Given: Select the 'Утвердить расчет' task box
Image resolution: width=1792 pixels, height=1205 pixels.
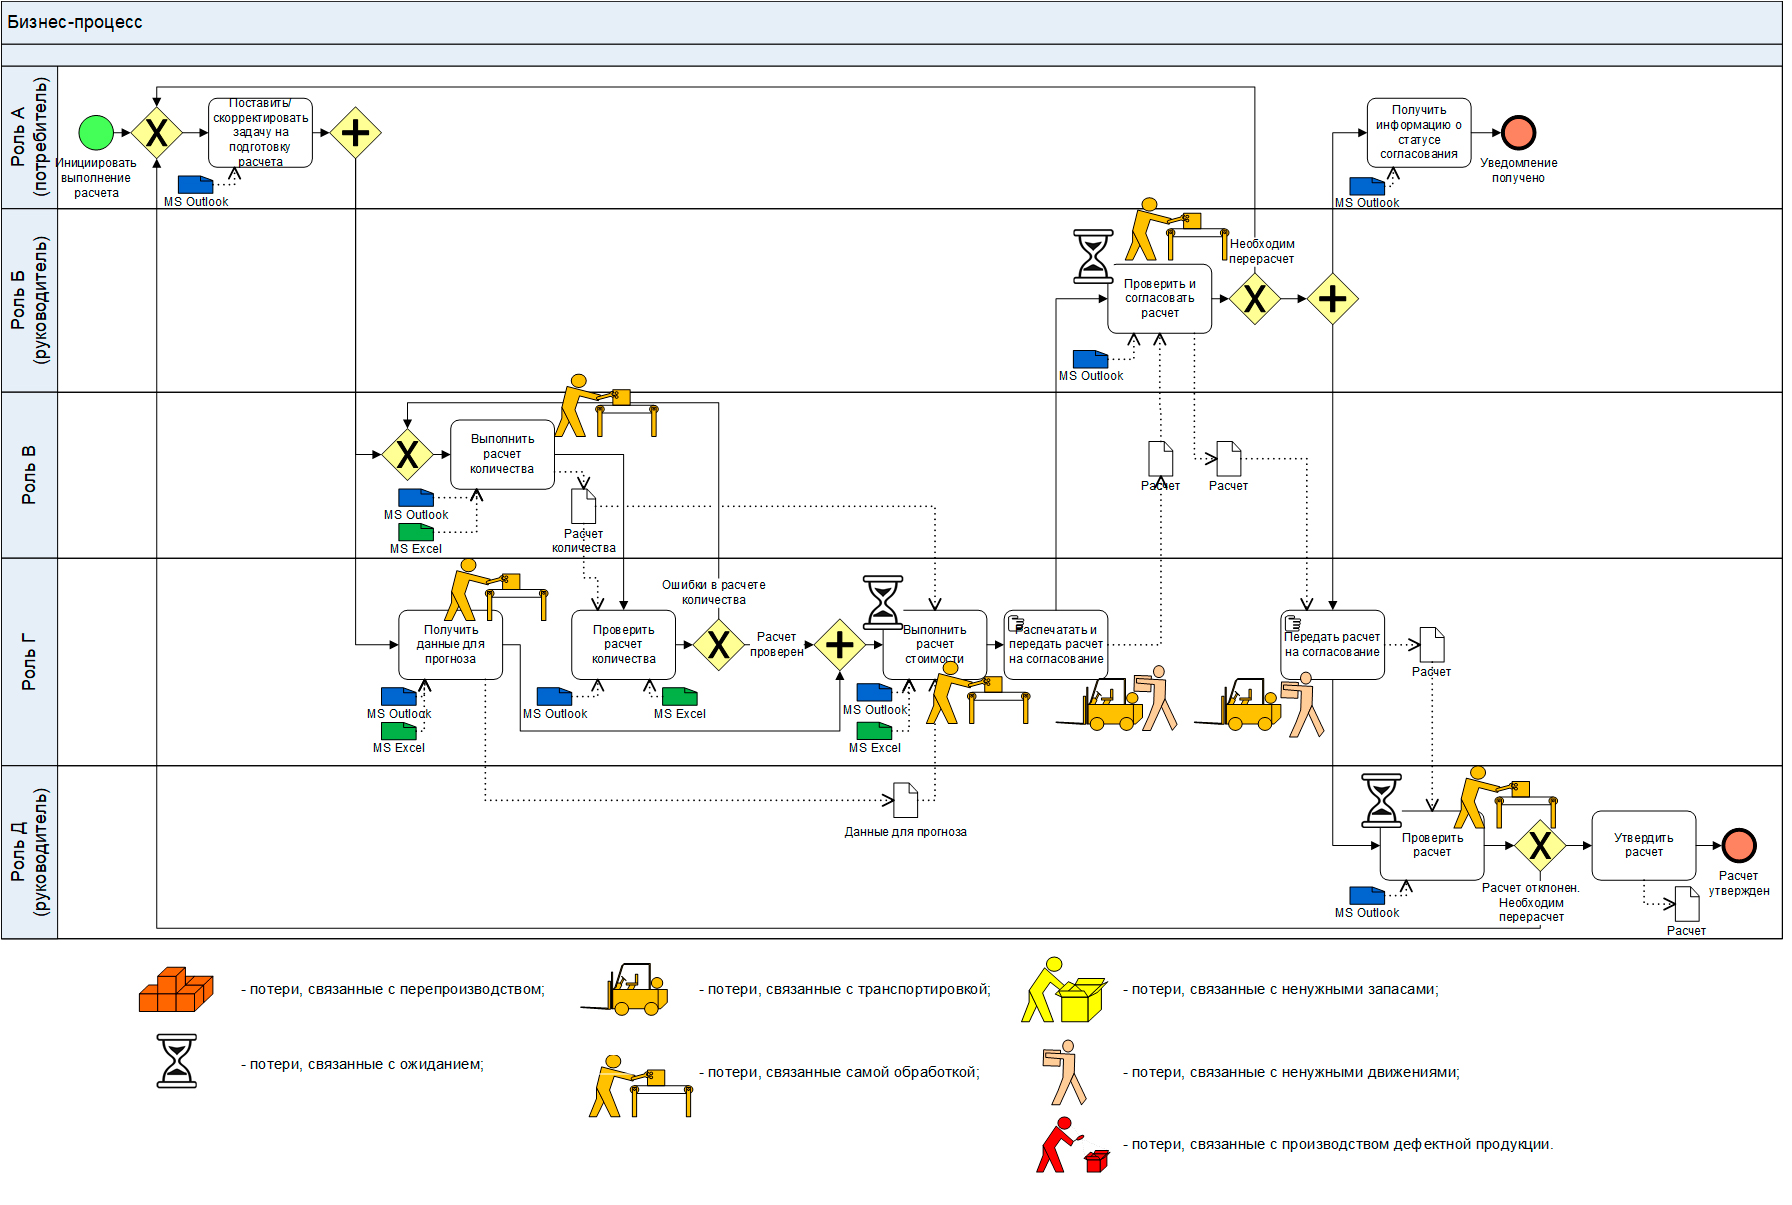Looking at the screenshot, I should tap(1643, 845).
